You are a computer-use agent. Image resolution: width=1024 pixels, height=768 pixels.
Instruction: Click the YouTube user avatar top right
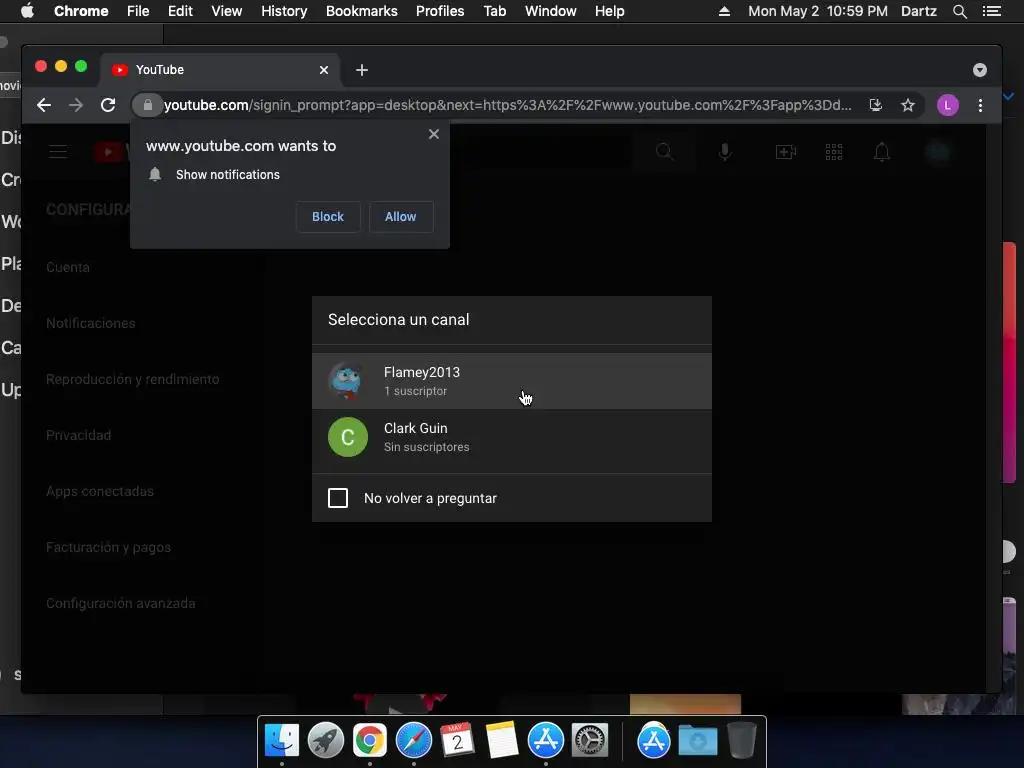939,152
